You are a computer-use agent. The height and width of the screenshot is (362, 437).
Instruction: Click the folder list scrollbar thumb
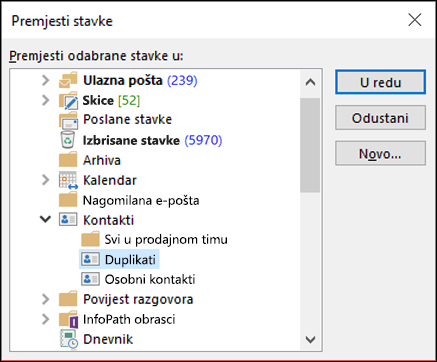(310, 145)
